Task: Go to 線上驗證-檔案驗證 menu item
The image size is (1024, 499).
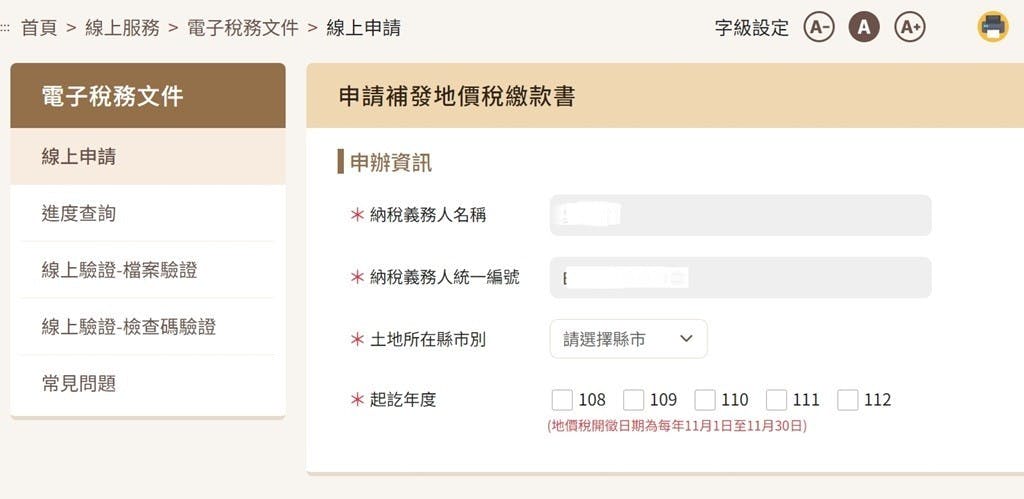Action: [148, 270]
